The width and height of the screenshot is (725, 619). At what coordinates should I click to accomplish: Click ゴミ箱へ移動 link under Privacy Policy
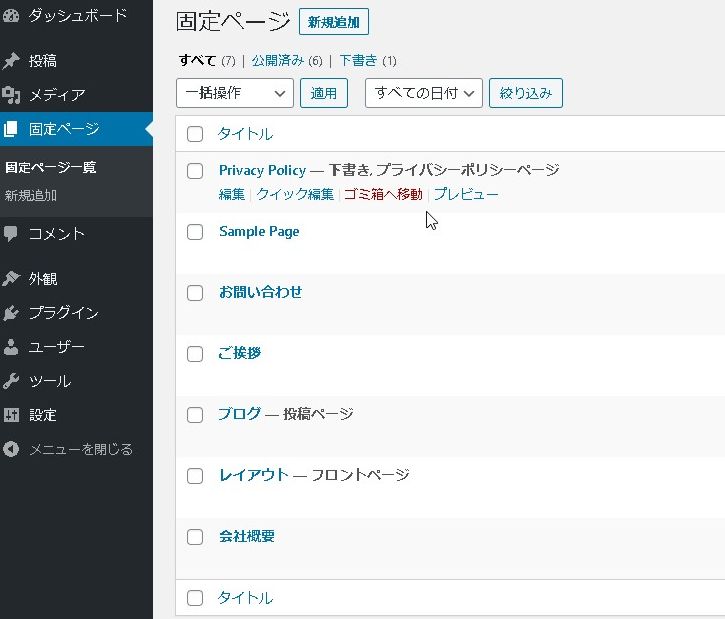click(383, 194)
